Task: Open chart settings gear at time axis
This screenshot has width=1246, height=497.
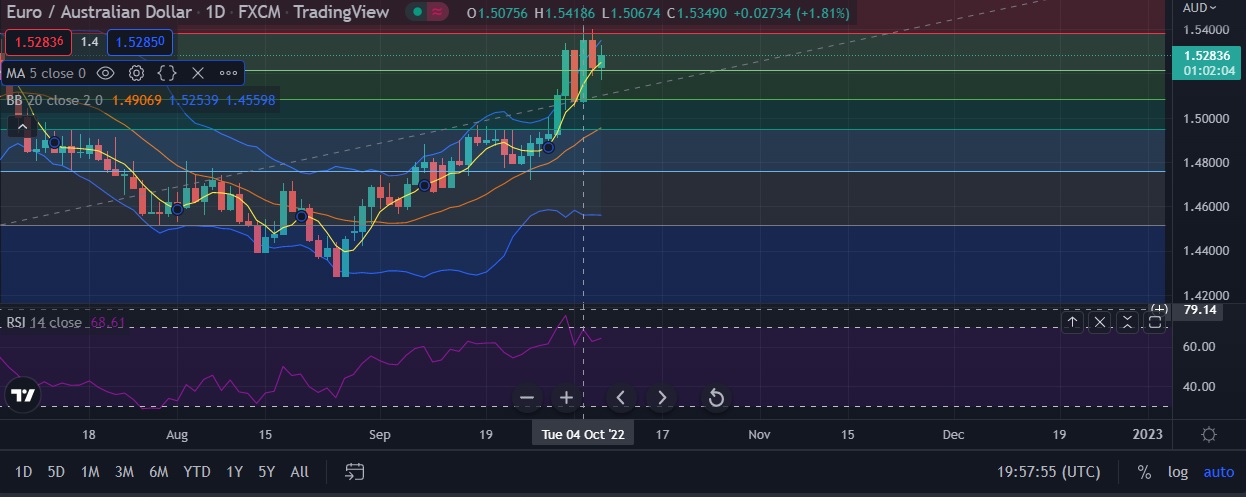Action: click(1209, 435)
